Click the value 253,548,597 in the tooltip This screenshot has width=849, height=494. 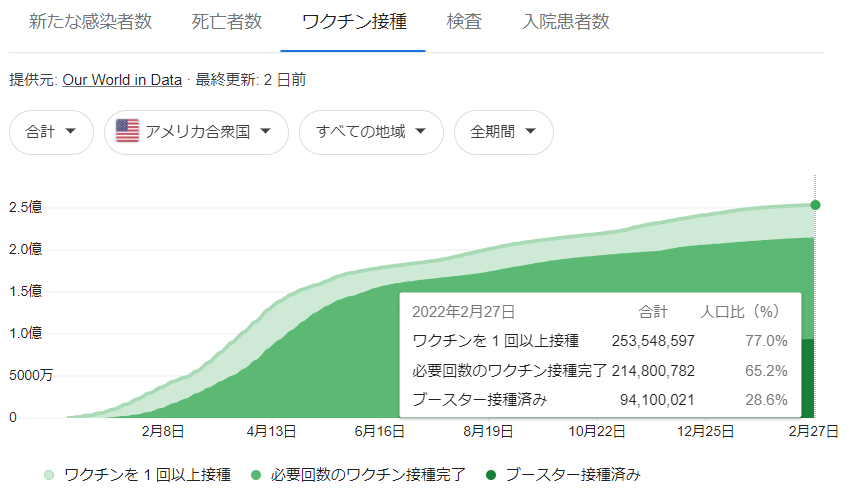click(x=653, y=341)
